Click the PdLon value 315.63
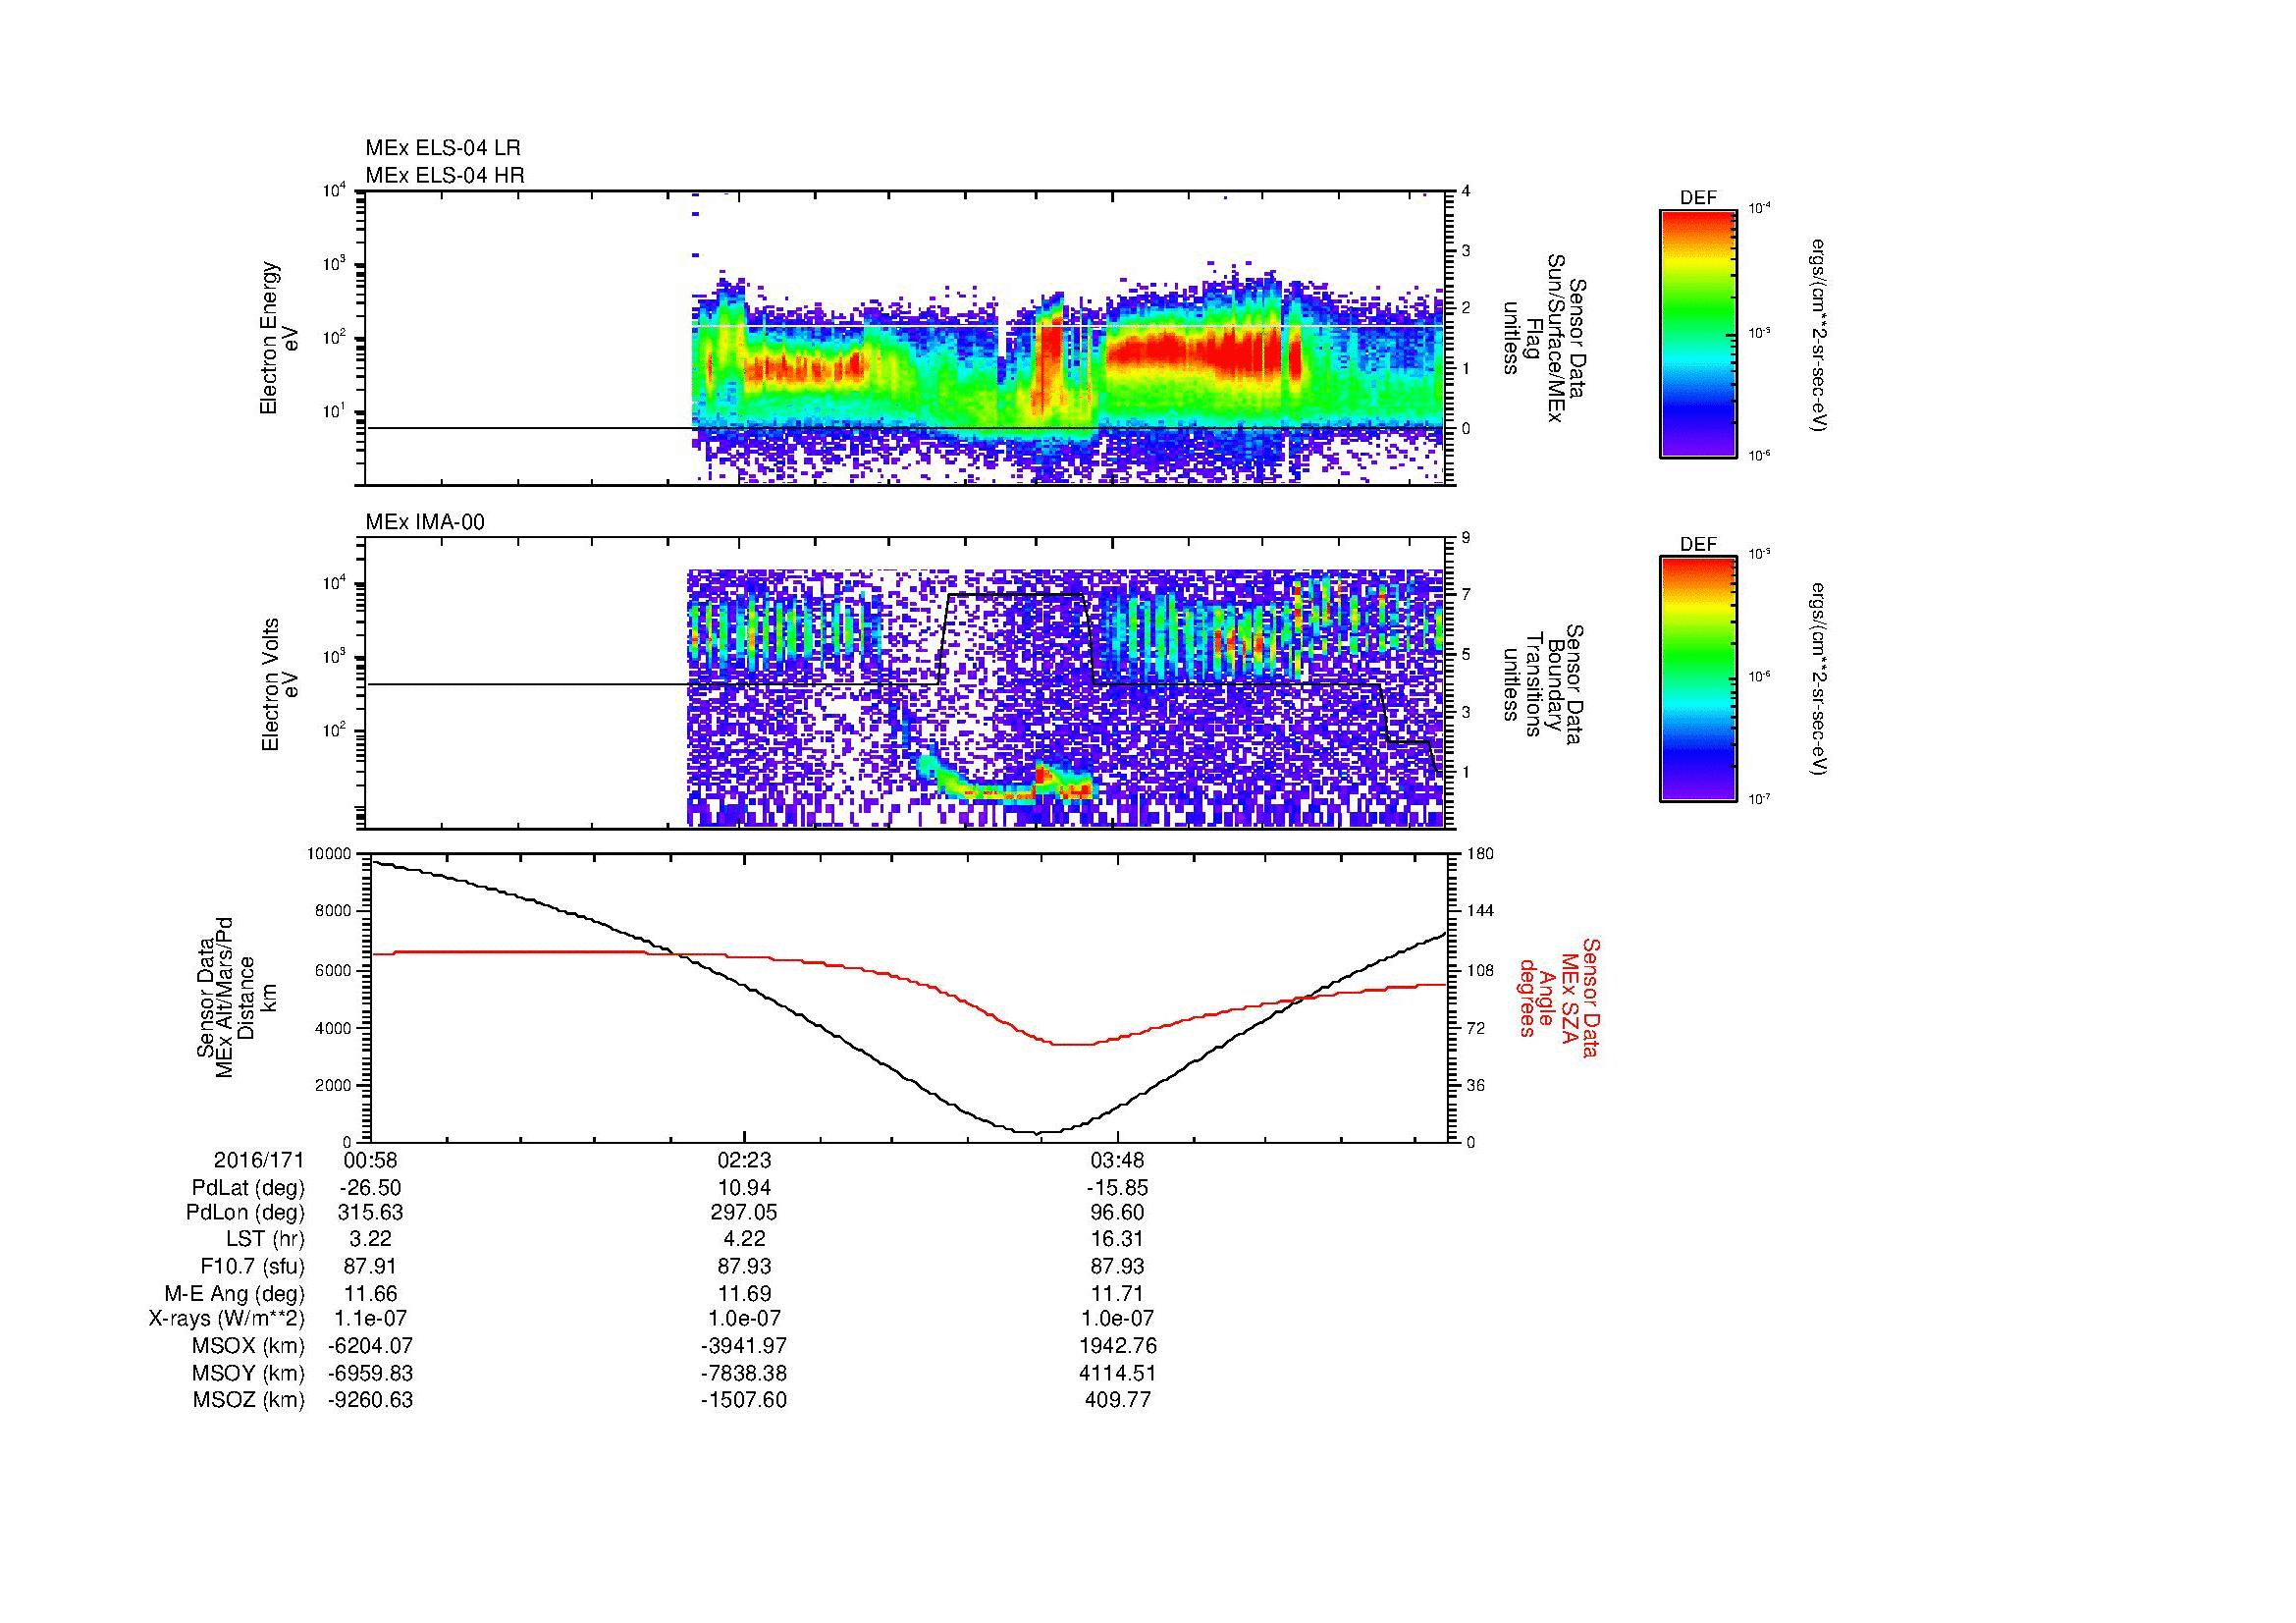Viewport: 2296px width, 1623px height. click(x=370, y=1213)
